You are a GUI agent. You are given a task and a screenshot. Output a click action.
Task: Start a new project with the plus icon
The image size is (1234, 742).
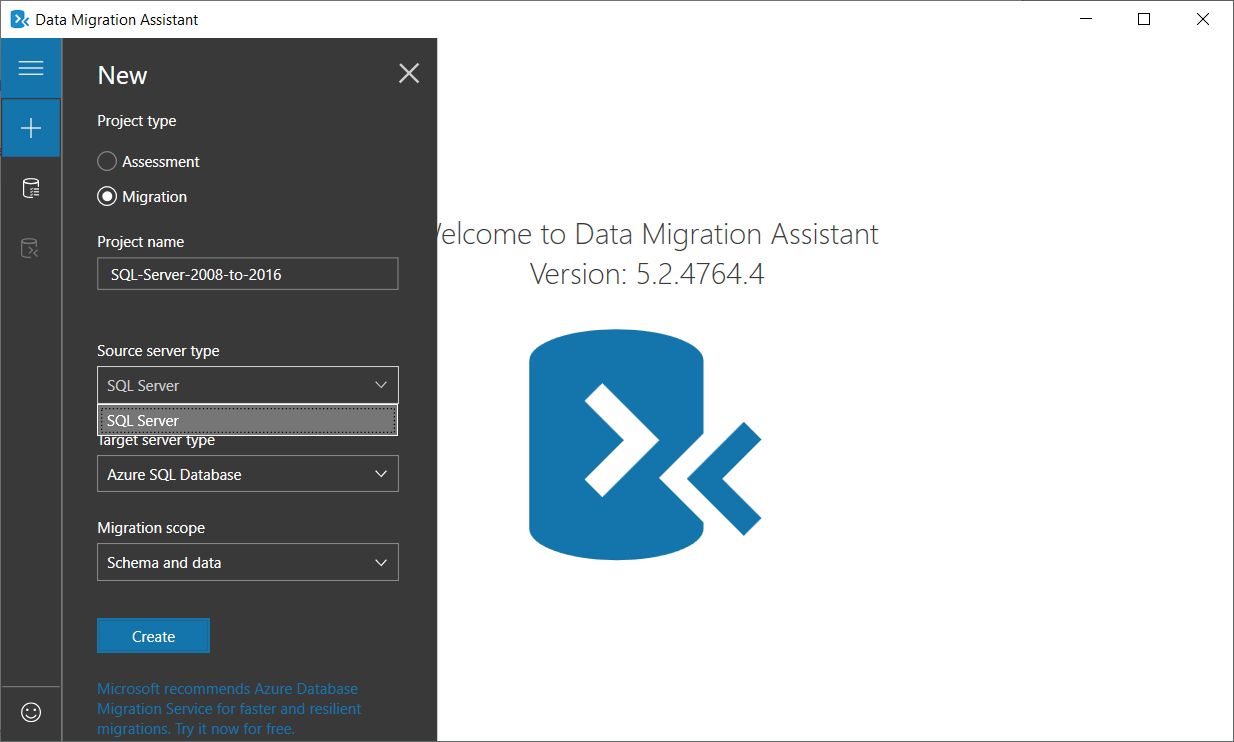click(31, 128)
